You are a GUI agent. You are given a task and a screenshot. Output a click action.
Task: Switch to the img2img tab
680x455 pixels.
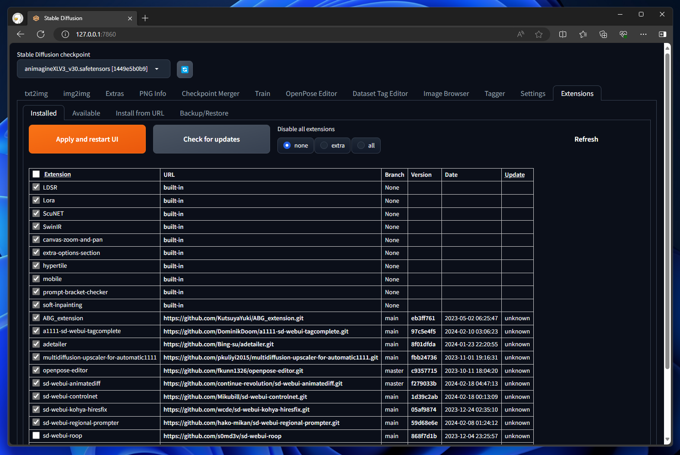click(77, 93)
